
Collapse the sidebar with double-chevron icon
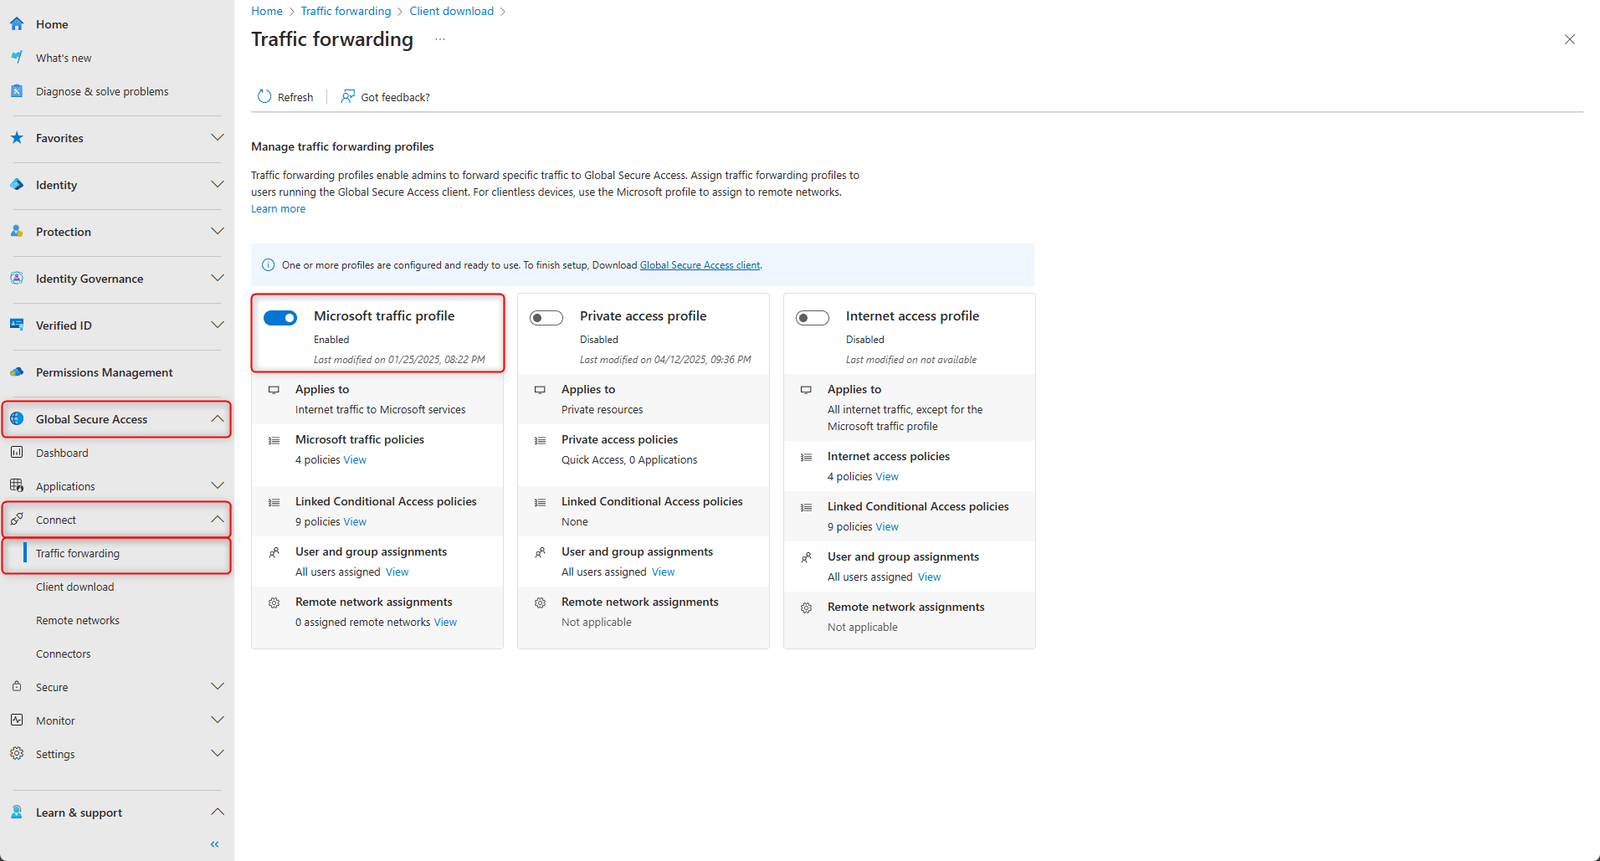point(215,844)
